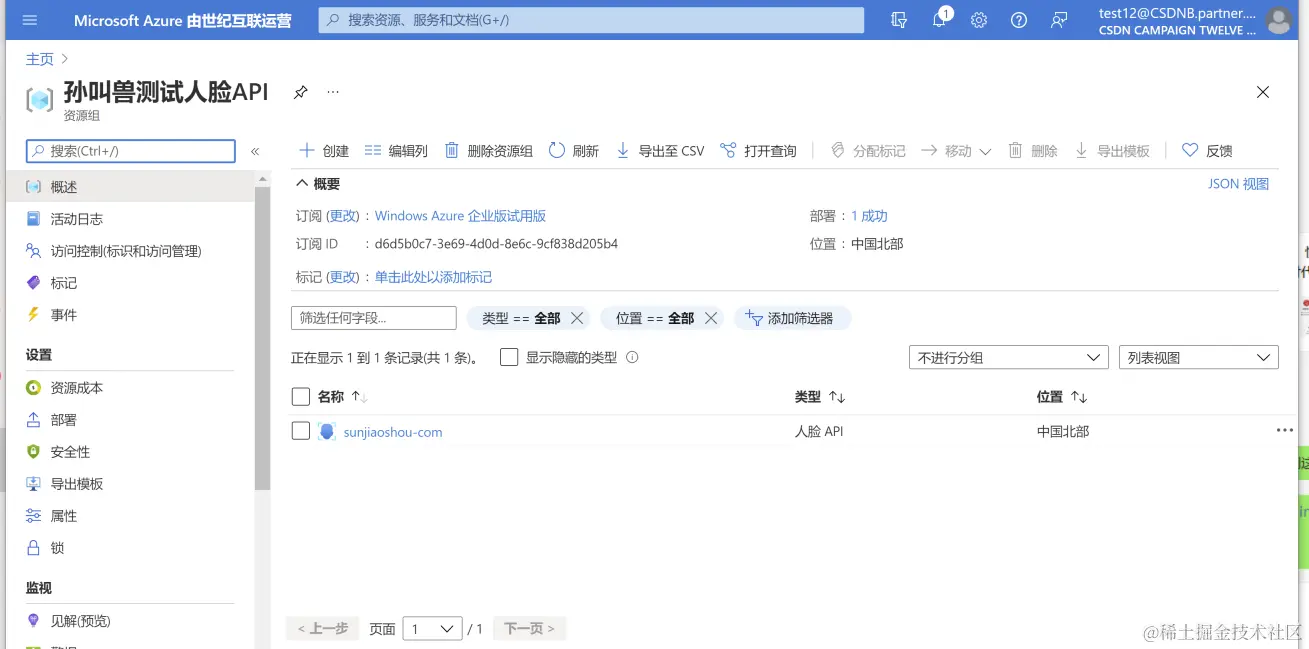Open Activity log in sidebar
Viewport: 1309px width, 649px height.
click(x=130, y=219)
